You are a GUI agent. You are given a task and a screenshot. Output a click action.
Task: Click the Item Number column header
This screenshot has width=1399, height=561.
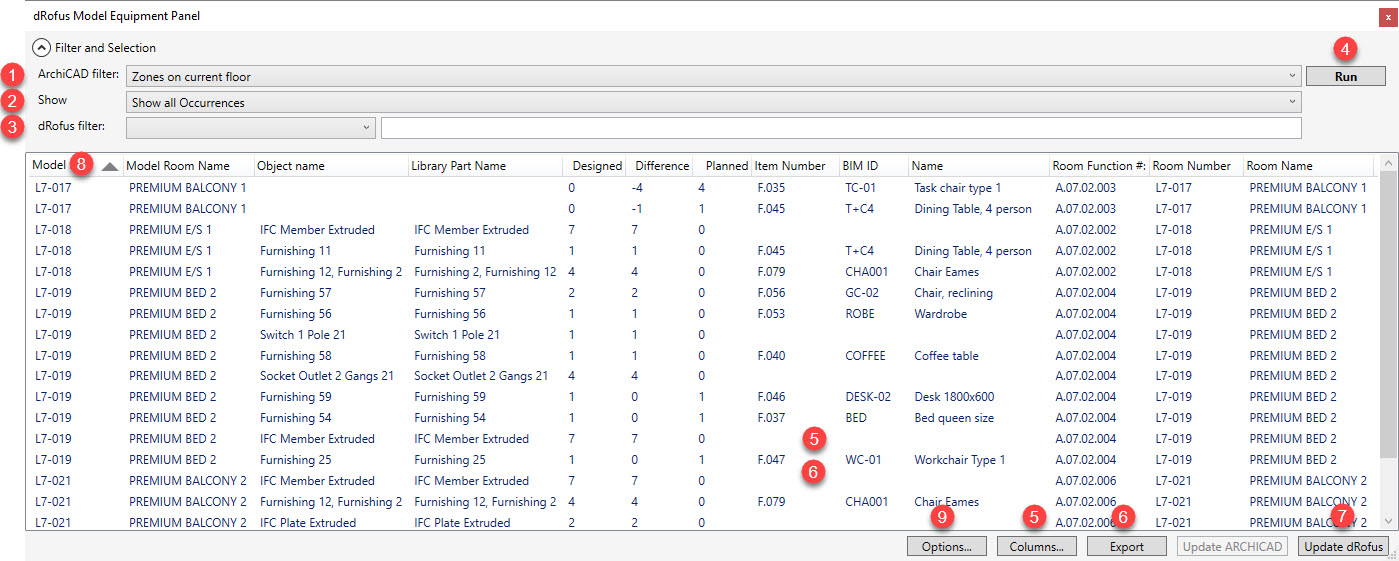pyautogui.click(x=794, y=166)
